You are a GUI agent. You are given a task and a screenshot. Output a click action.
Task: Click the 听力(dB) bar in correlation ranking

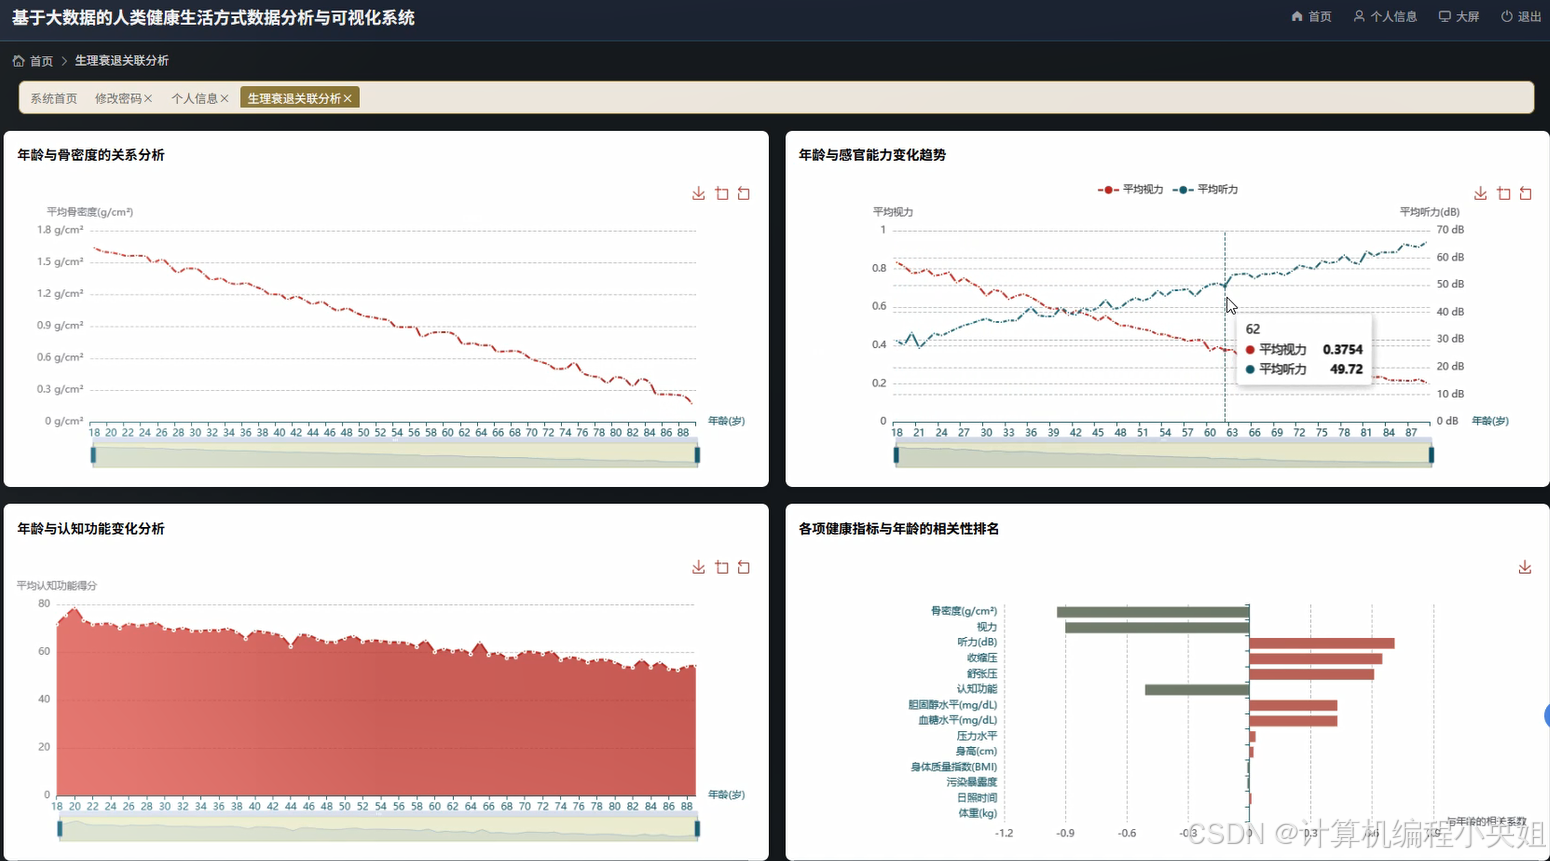pyautogui.click(x=1322, y=643)
